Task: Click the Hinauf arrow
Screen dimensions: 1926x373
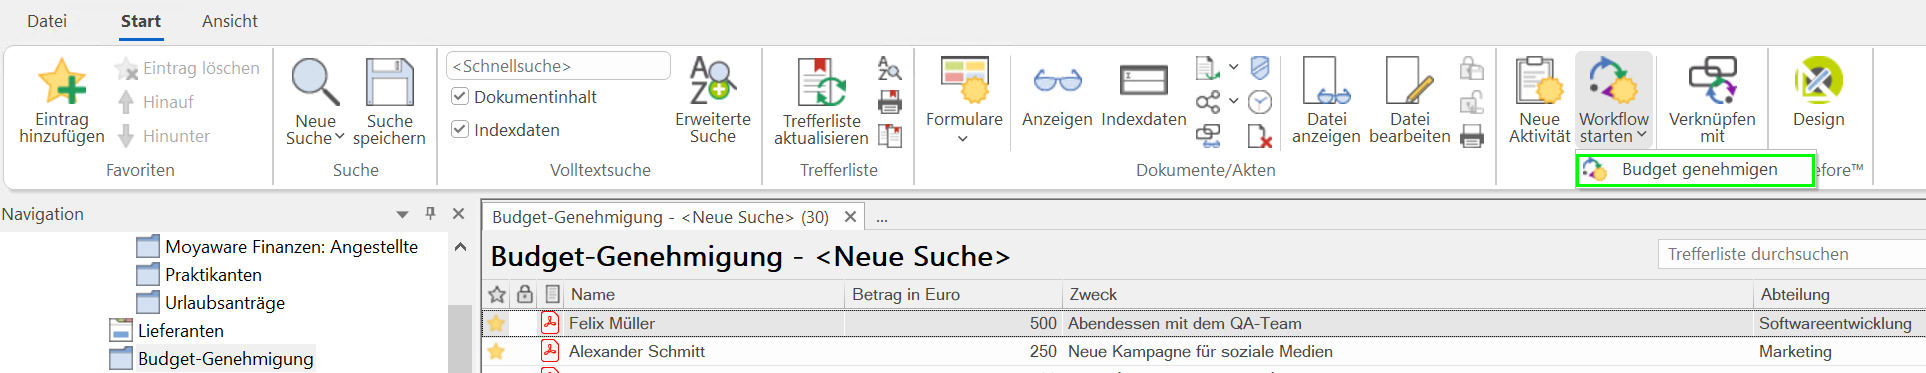Action: click(x=126, y=102)
